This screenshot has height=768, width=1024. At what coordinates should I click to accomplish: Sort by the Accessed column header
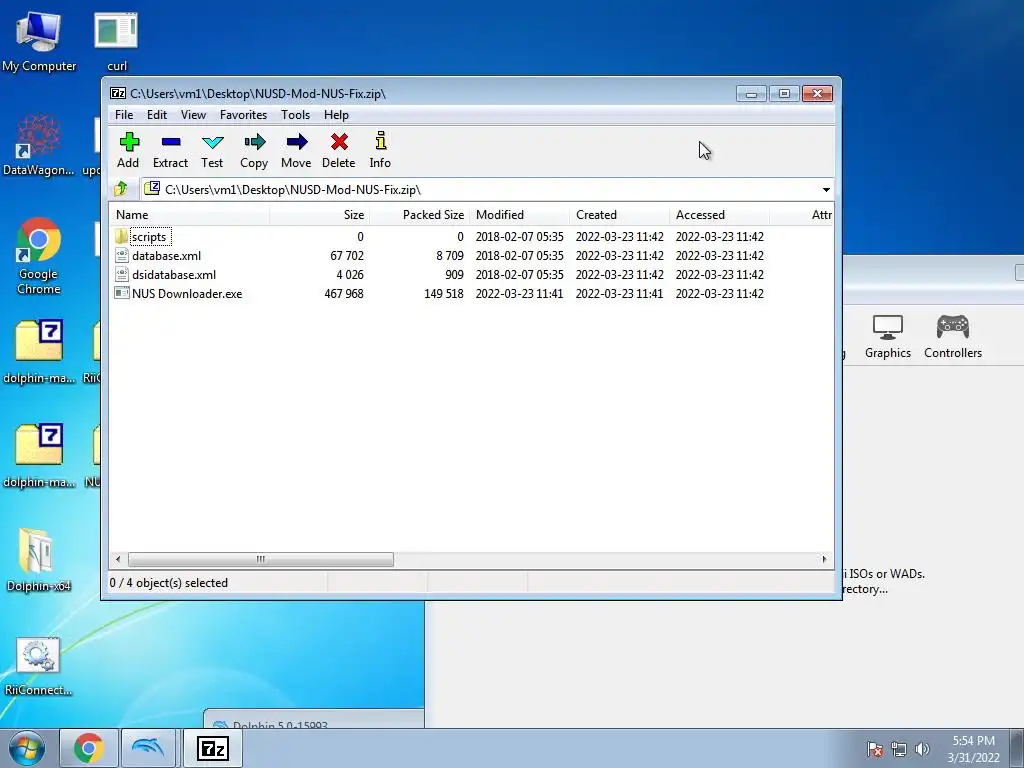tap(719, 214)
